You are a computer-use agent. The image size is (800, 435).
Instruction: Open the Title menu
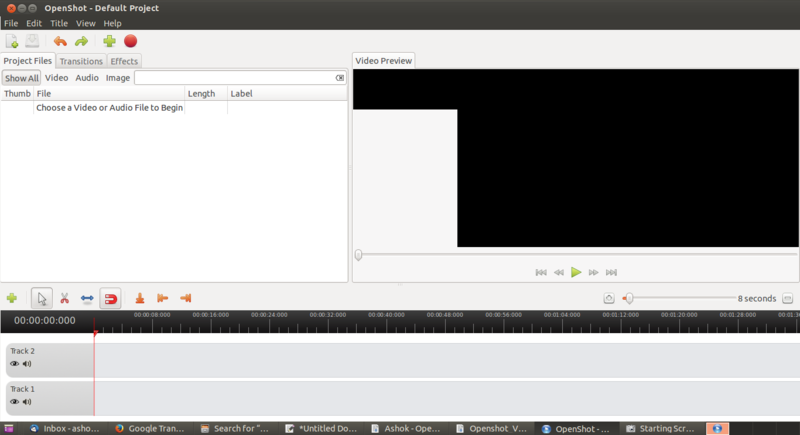click(x=59, y=23)
